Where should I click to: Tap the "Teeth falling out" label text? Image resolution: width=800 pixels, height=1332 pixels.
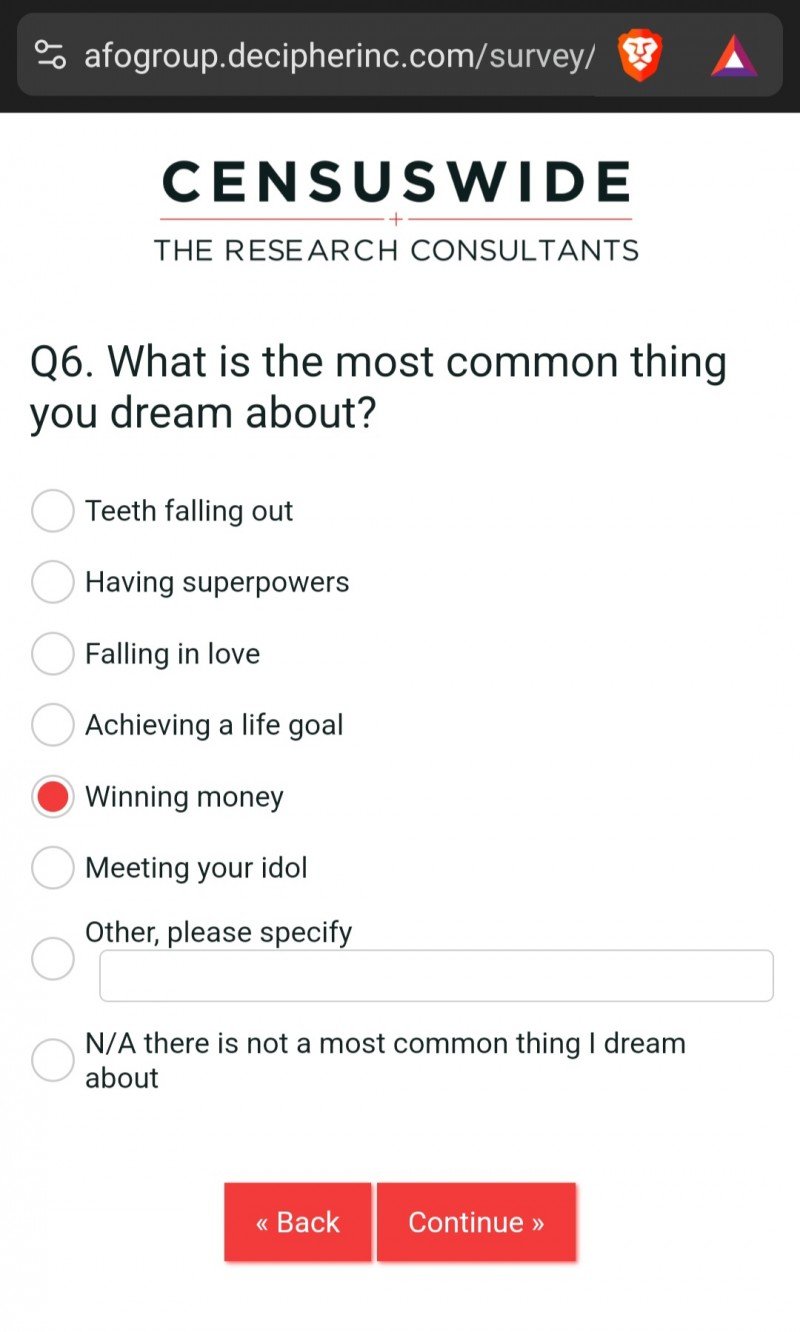click(189, 511)
